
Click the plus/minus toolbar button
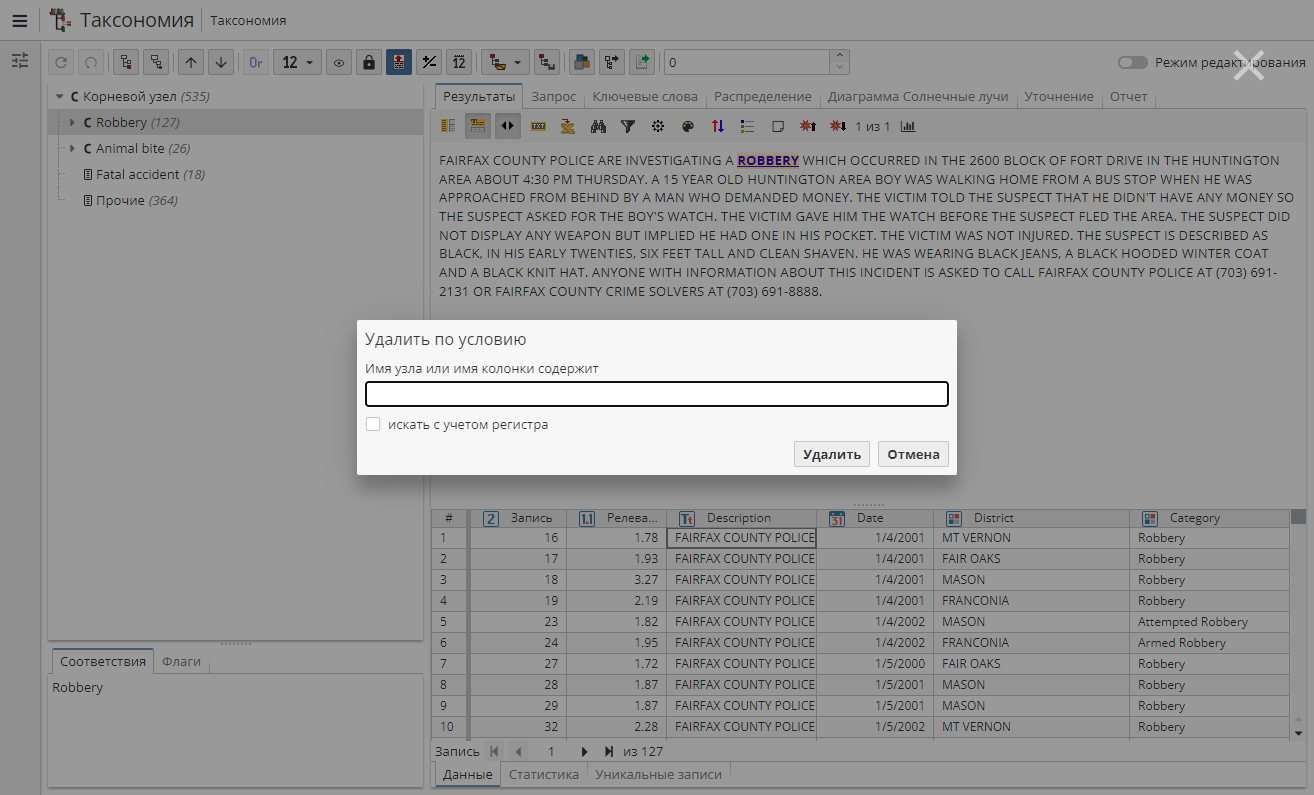(429, 62)
